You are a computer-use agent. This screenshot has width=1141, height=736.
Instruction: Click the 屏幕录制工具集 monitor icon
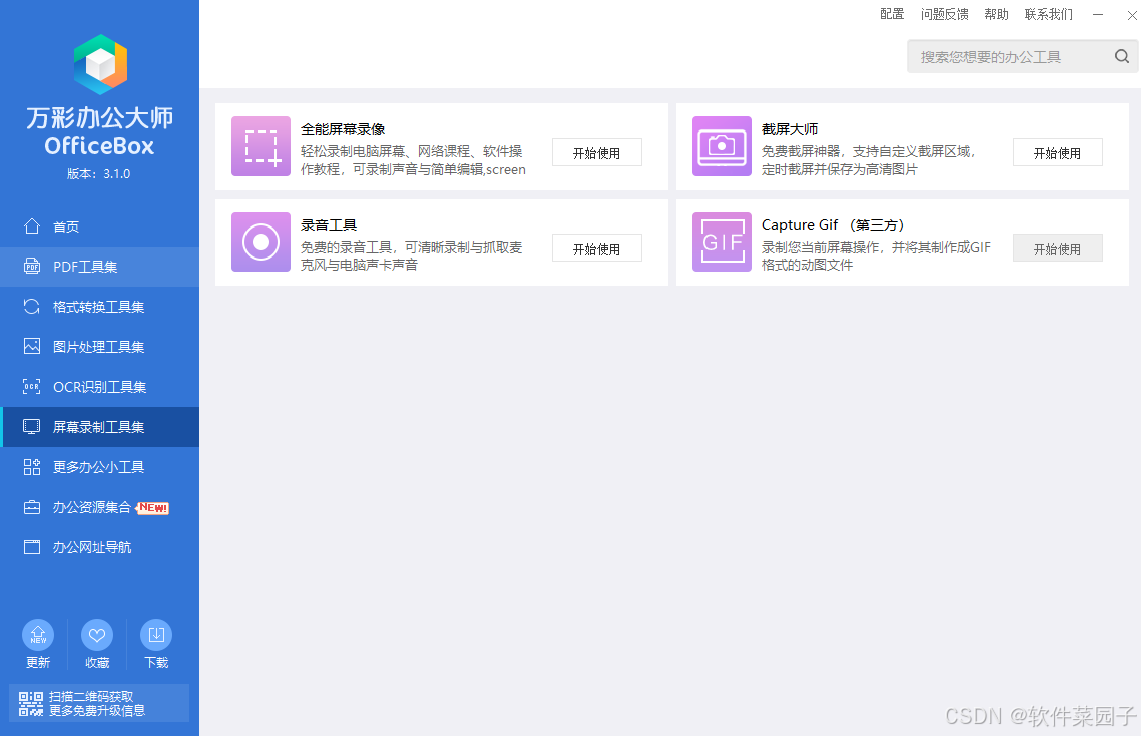pyautogui.click(x=31, y=427)
